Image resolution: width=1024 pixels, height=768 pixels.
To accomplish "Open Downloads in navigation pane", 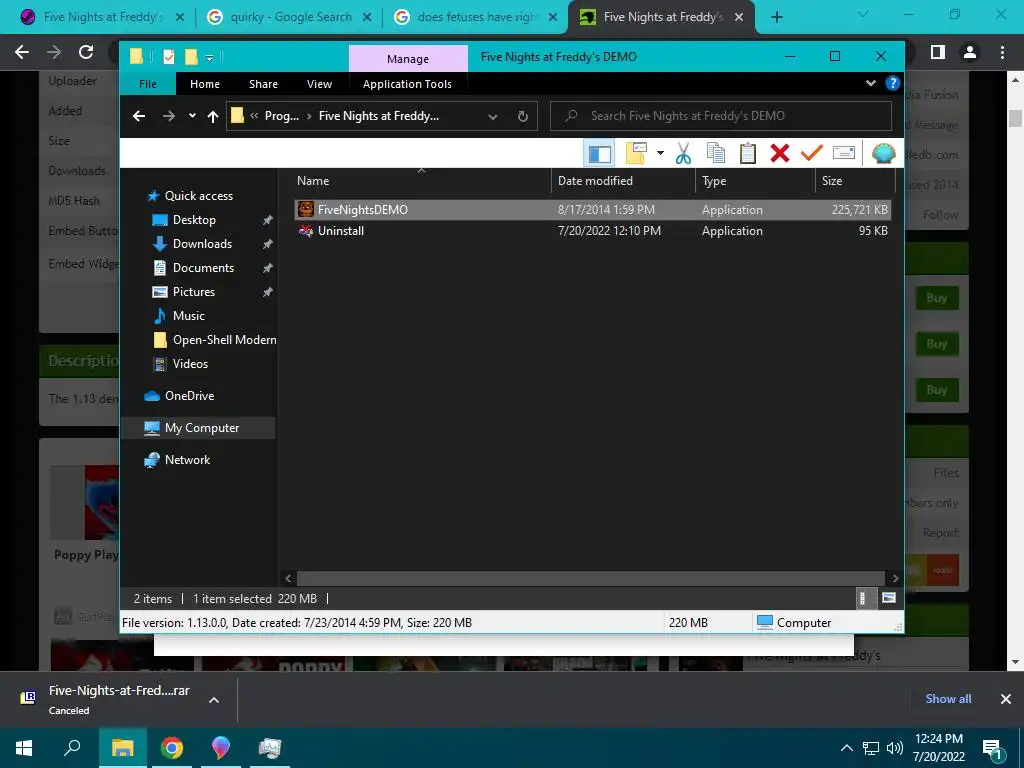I will 202,244.
